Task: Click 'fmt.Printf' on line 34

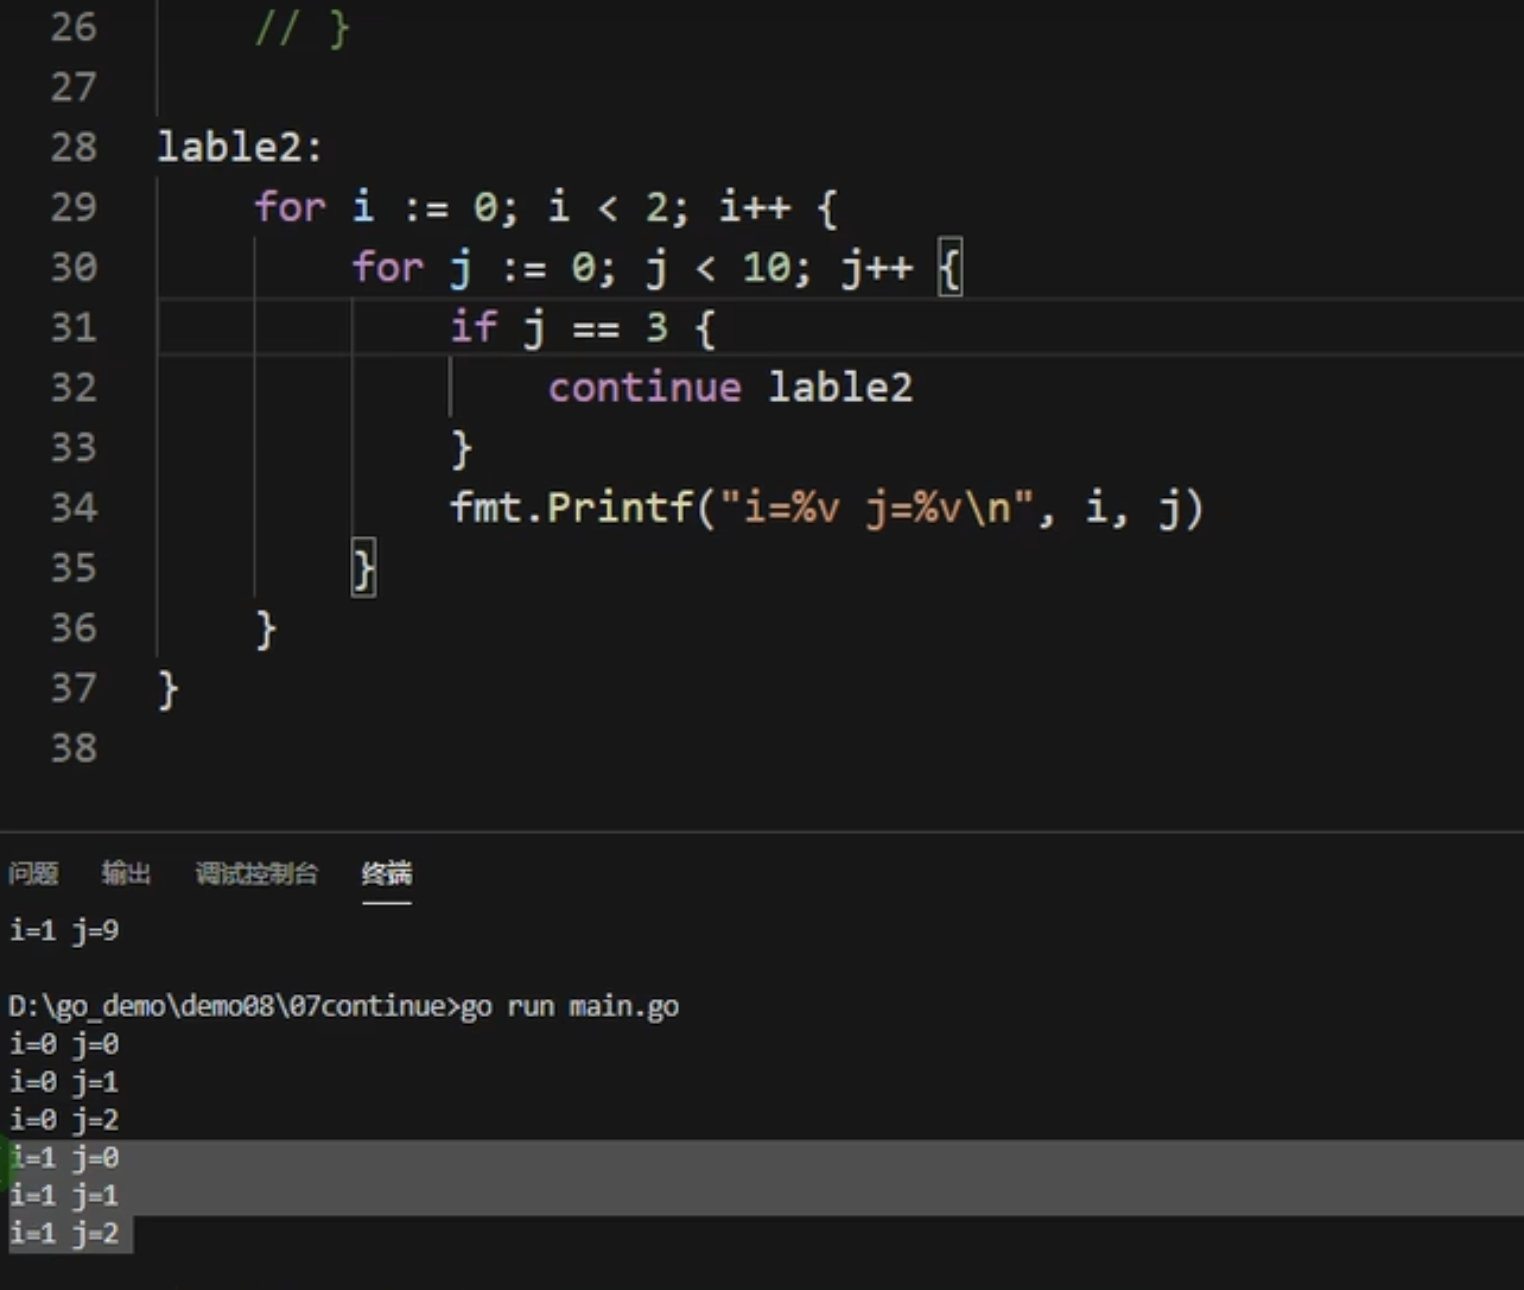Action: [x=571, y=508]
